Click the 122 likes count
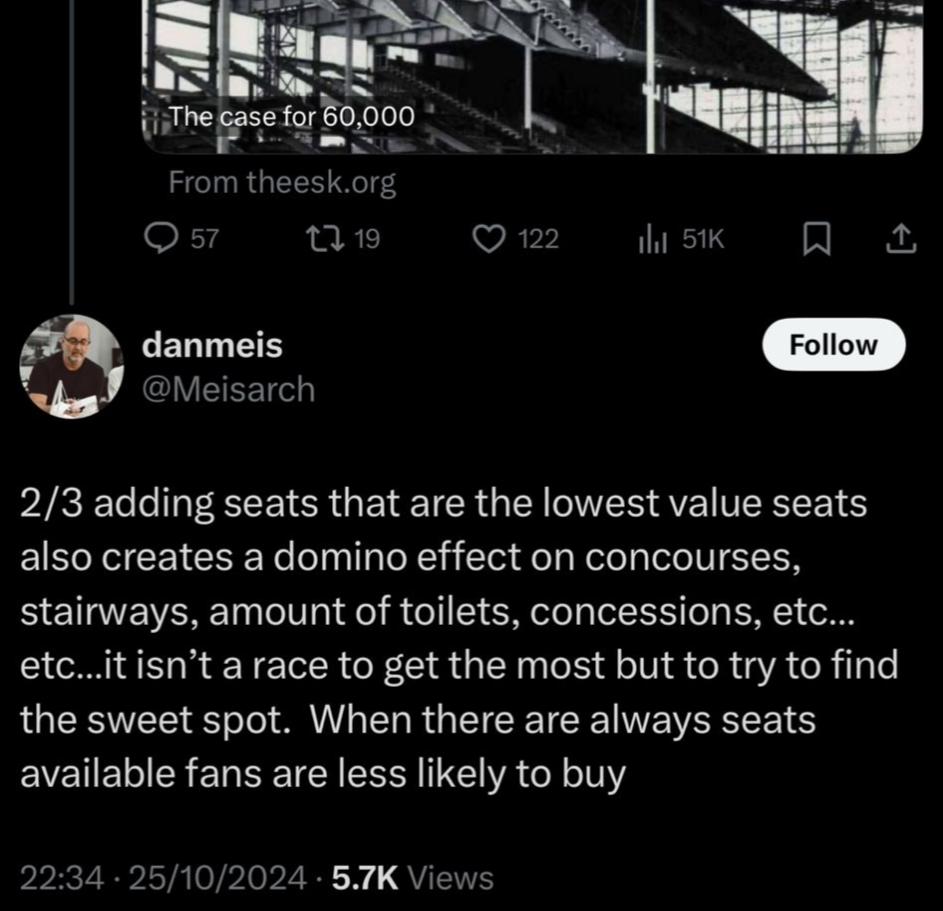943x911 pixels. click(538, 238)
